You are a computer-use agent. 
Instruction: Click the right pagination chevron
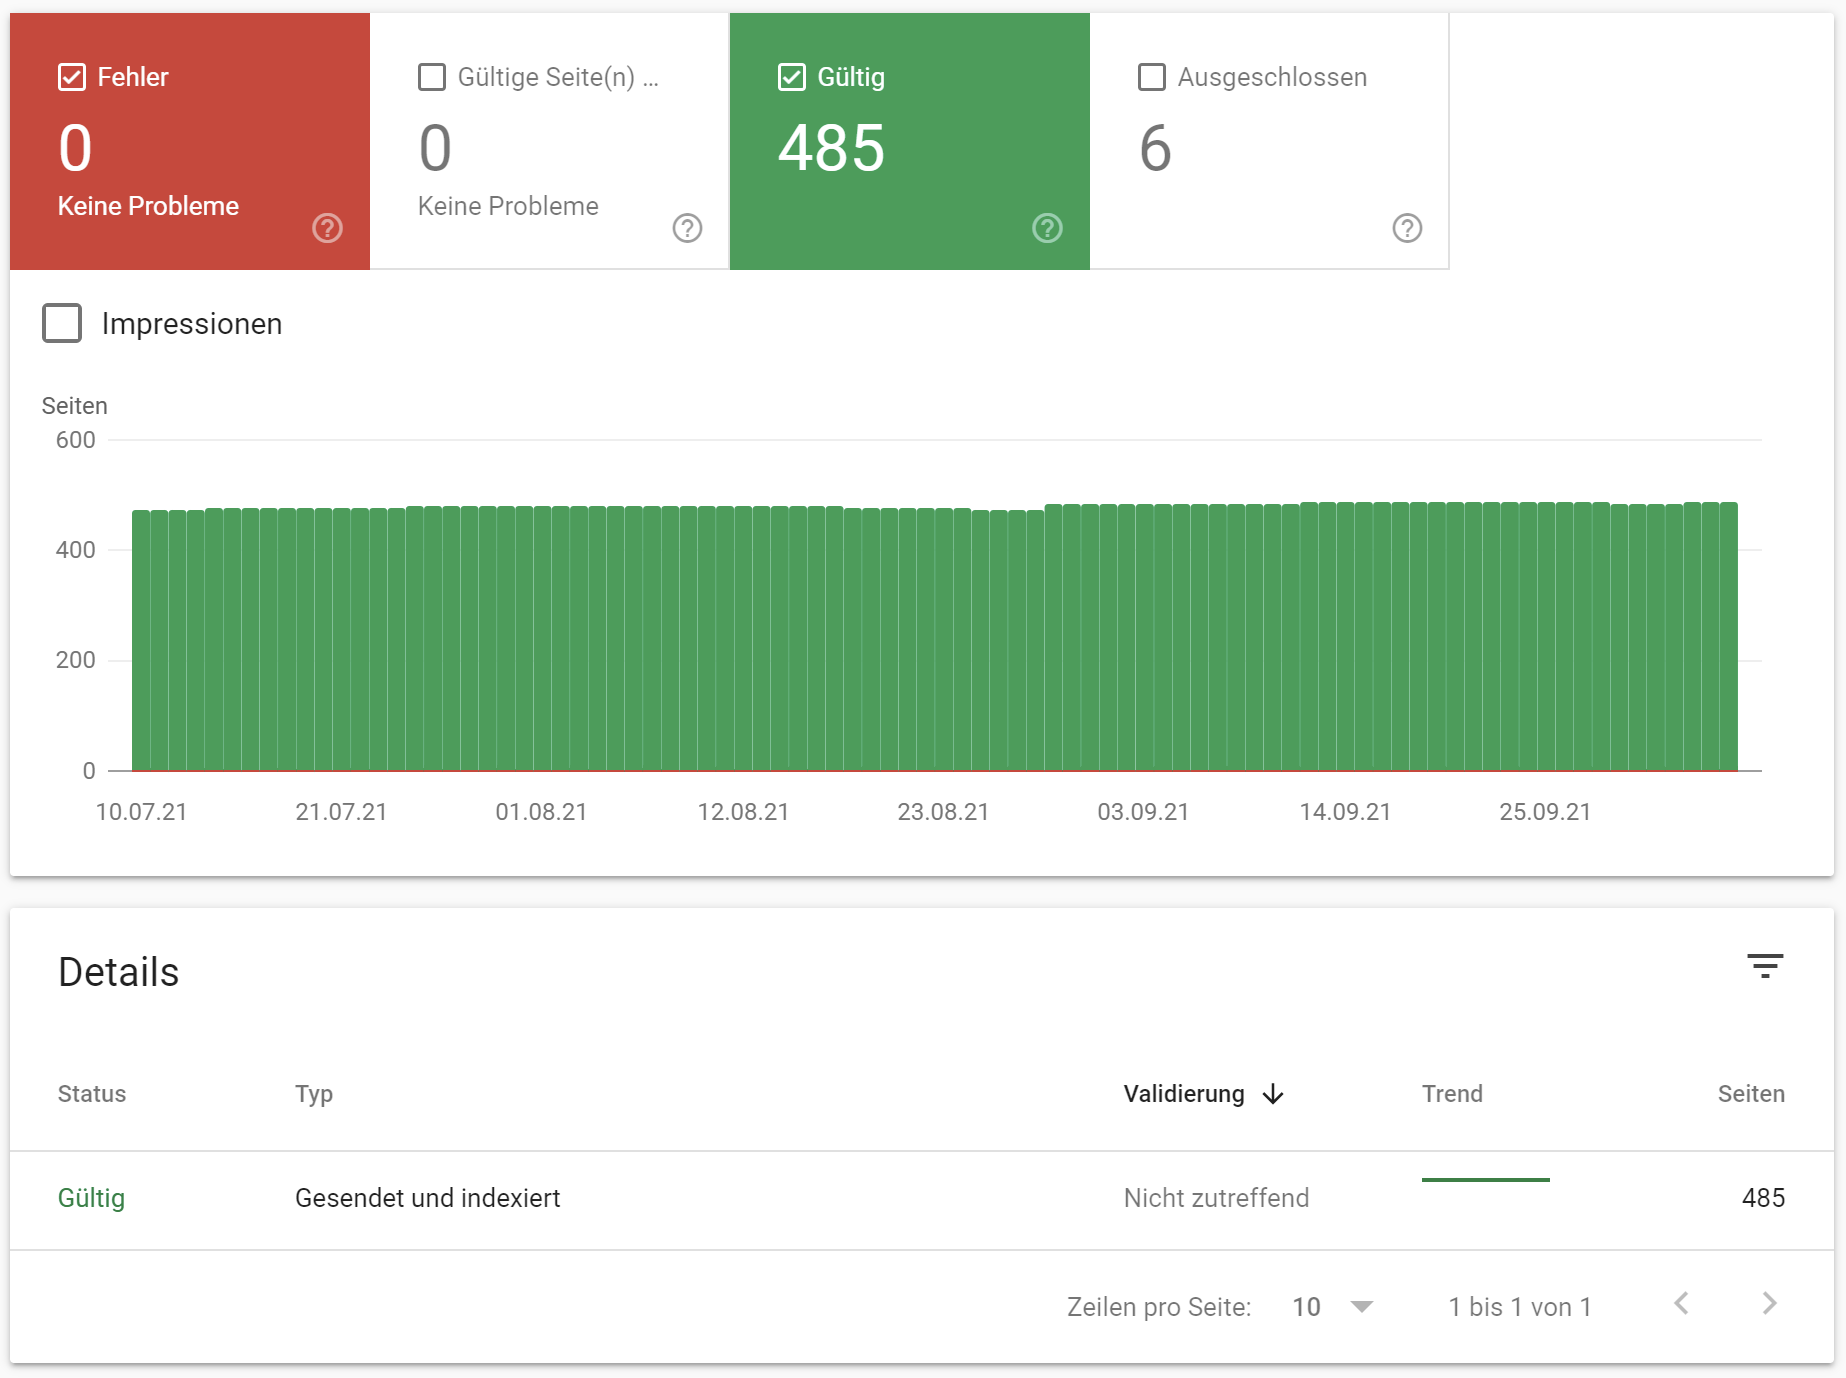[x=1768, y=1305]
